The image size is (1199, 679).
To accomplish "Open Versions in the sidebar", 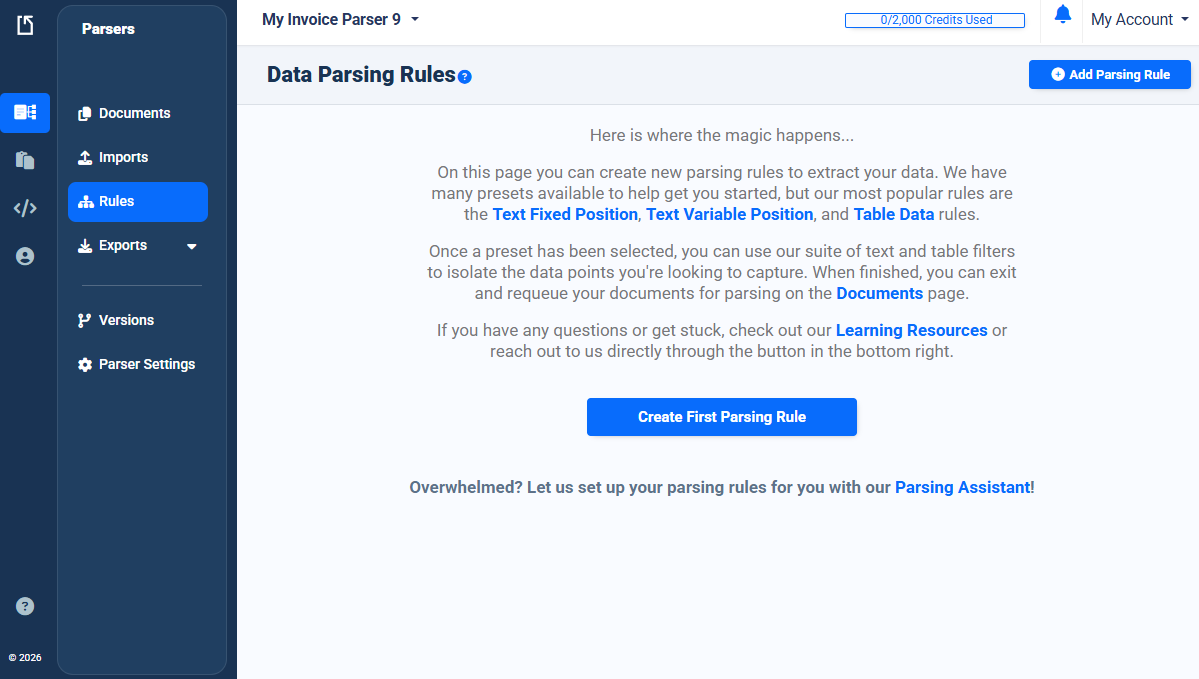I will pyautogui.click(x=126, y=320).
